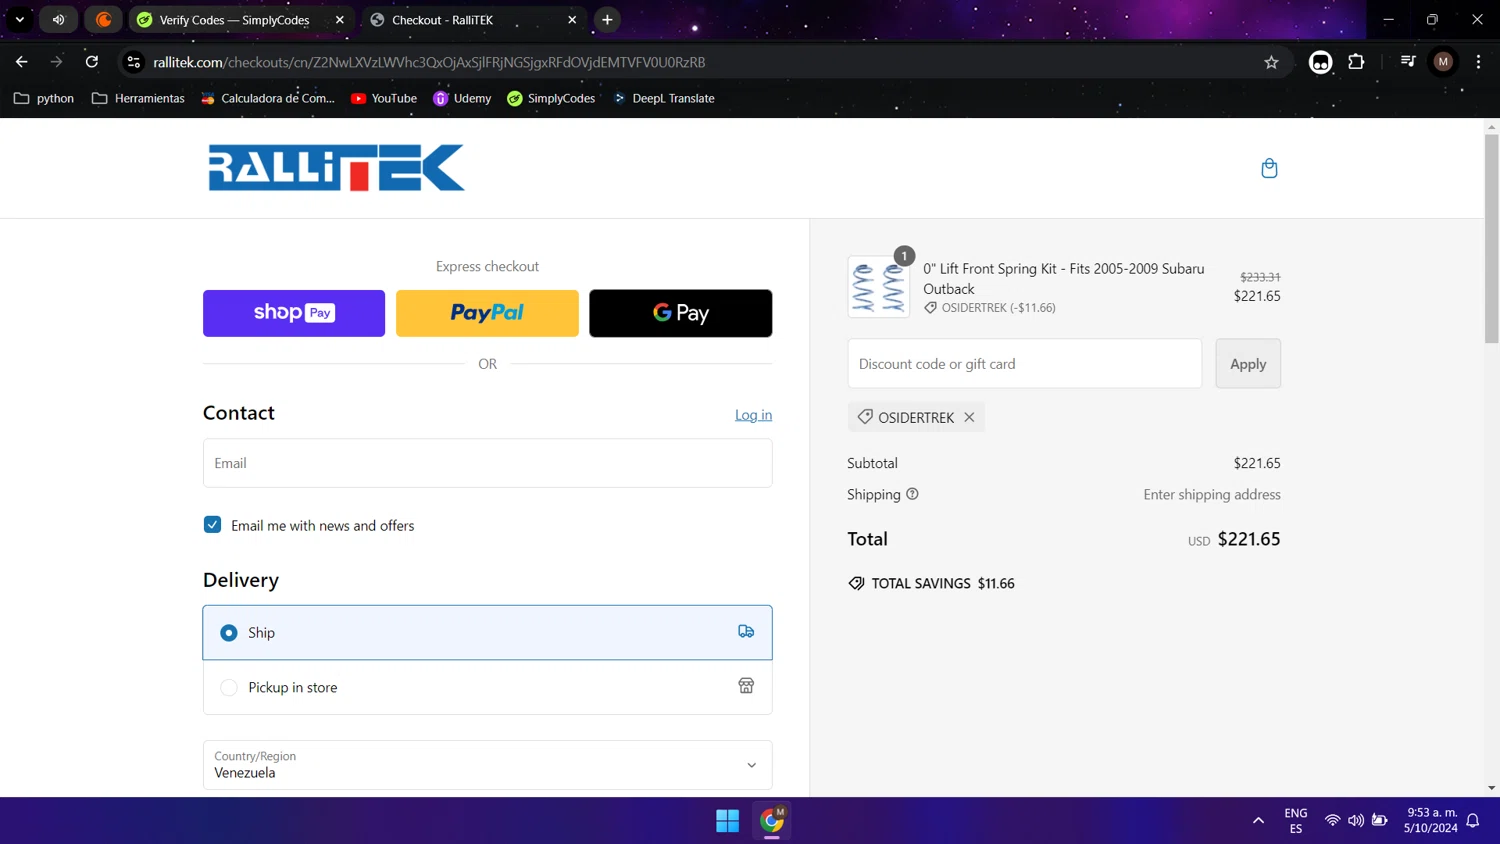Click the ENG ES language indicator

coord(1296,821)
